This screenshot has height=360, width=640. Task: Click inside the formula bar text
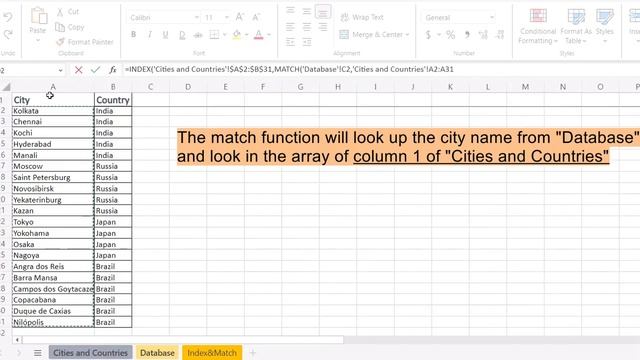[289, 69]
